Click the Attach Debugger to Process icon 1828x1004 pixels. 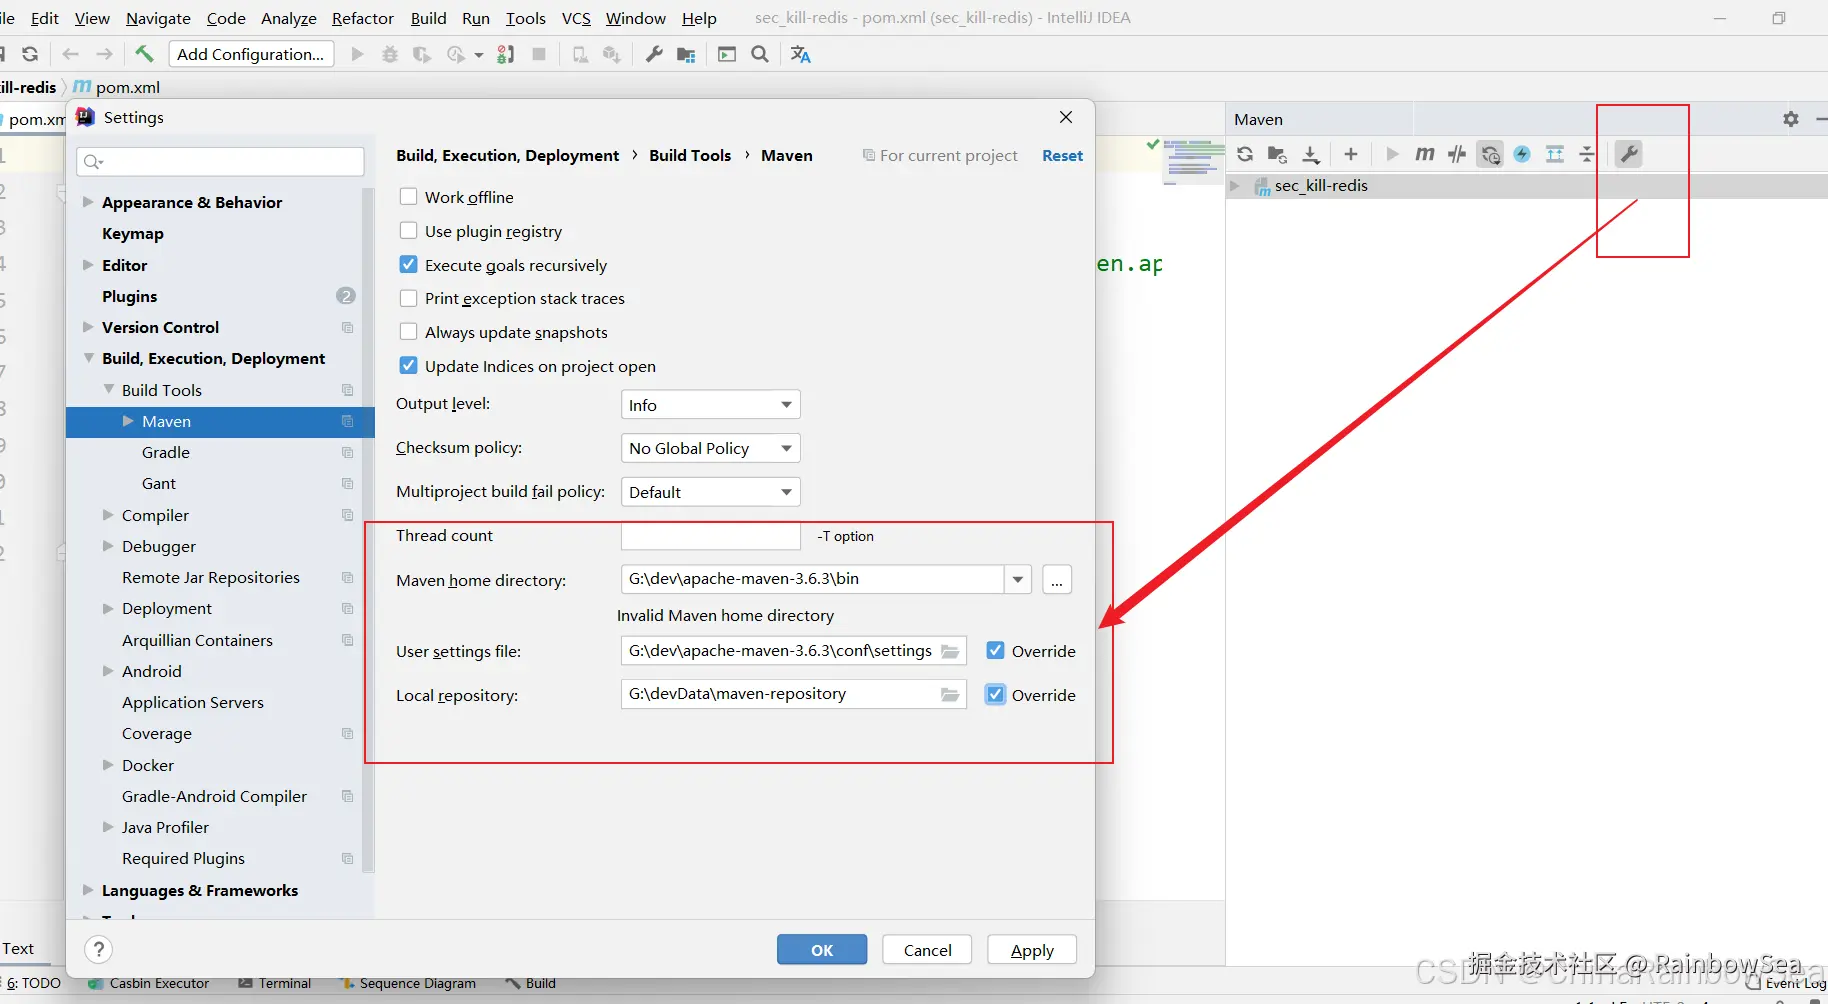(x=506, y=54)
